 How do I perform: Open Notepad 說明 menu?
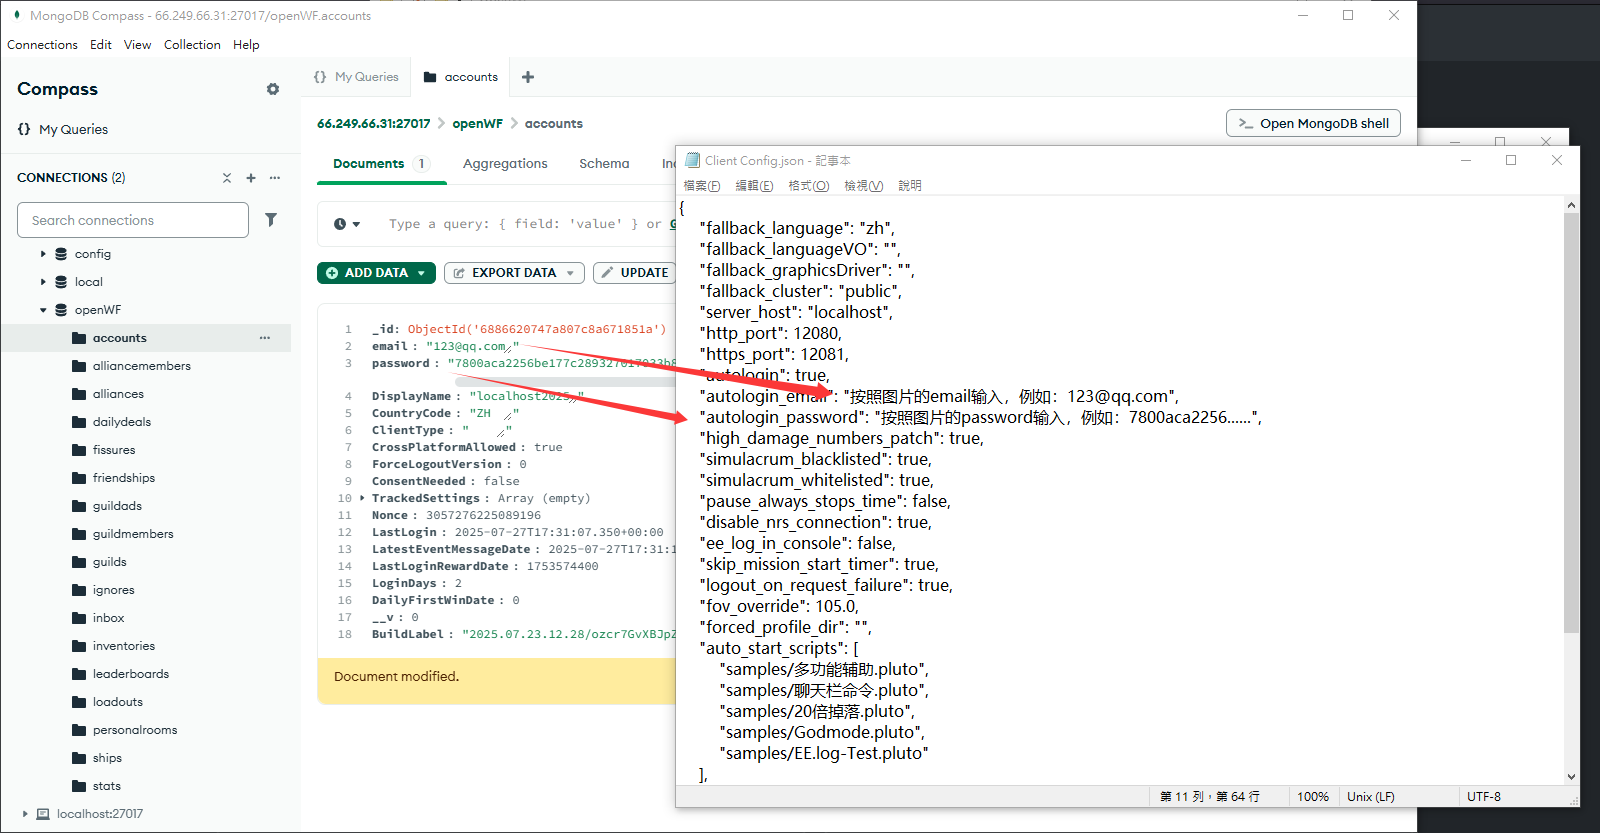[910, 186]
